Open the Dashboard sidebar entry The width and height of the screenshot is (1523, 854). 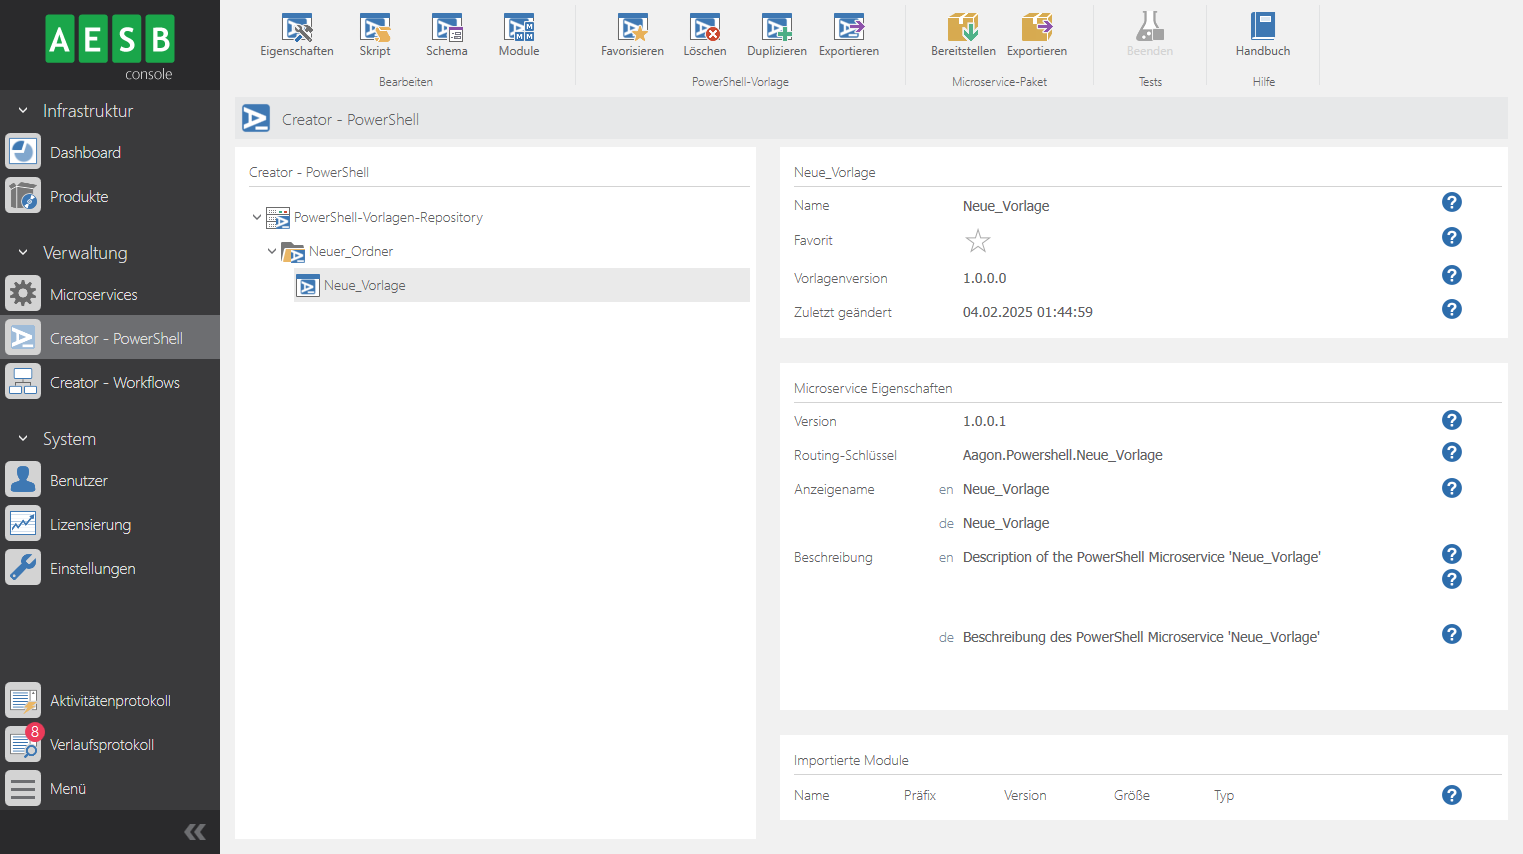click(x=85, y=151)
